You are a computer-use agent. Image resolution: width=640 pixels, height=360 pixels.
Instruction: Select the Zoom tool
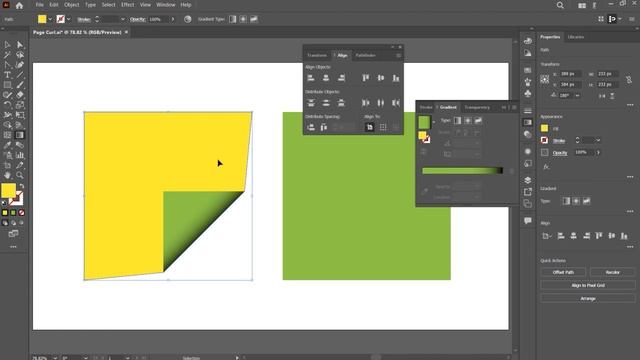point(20,175)
